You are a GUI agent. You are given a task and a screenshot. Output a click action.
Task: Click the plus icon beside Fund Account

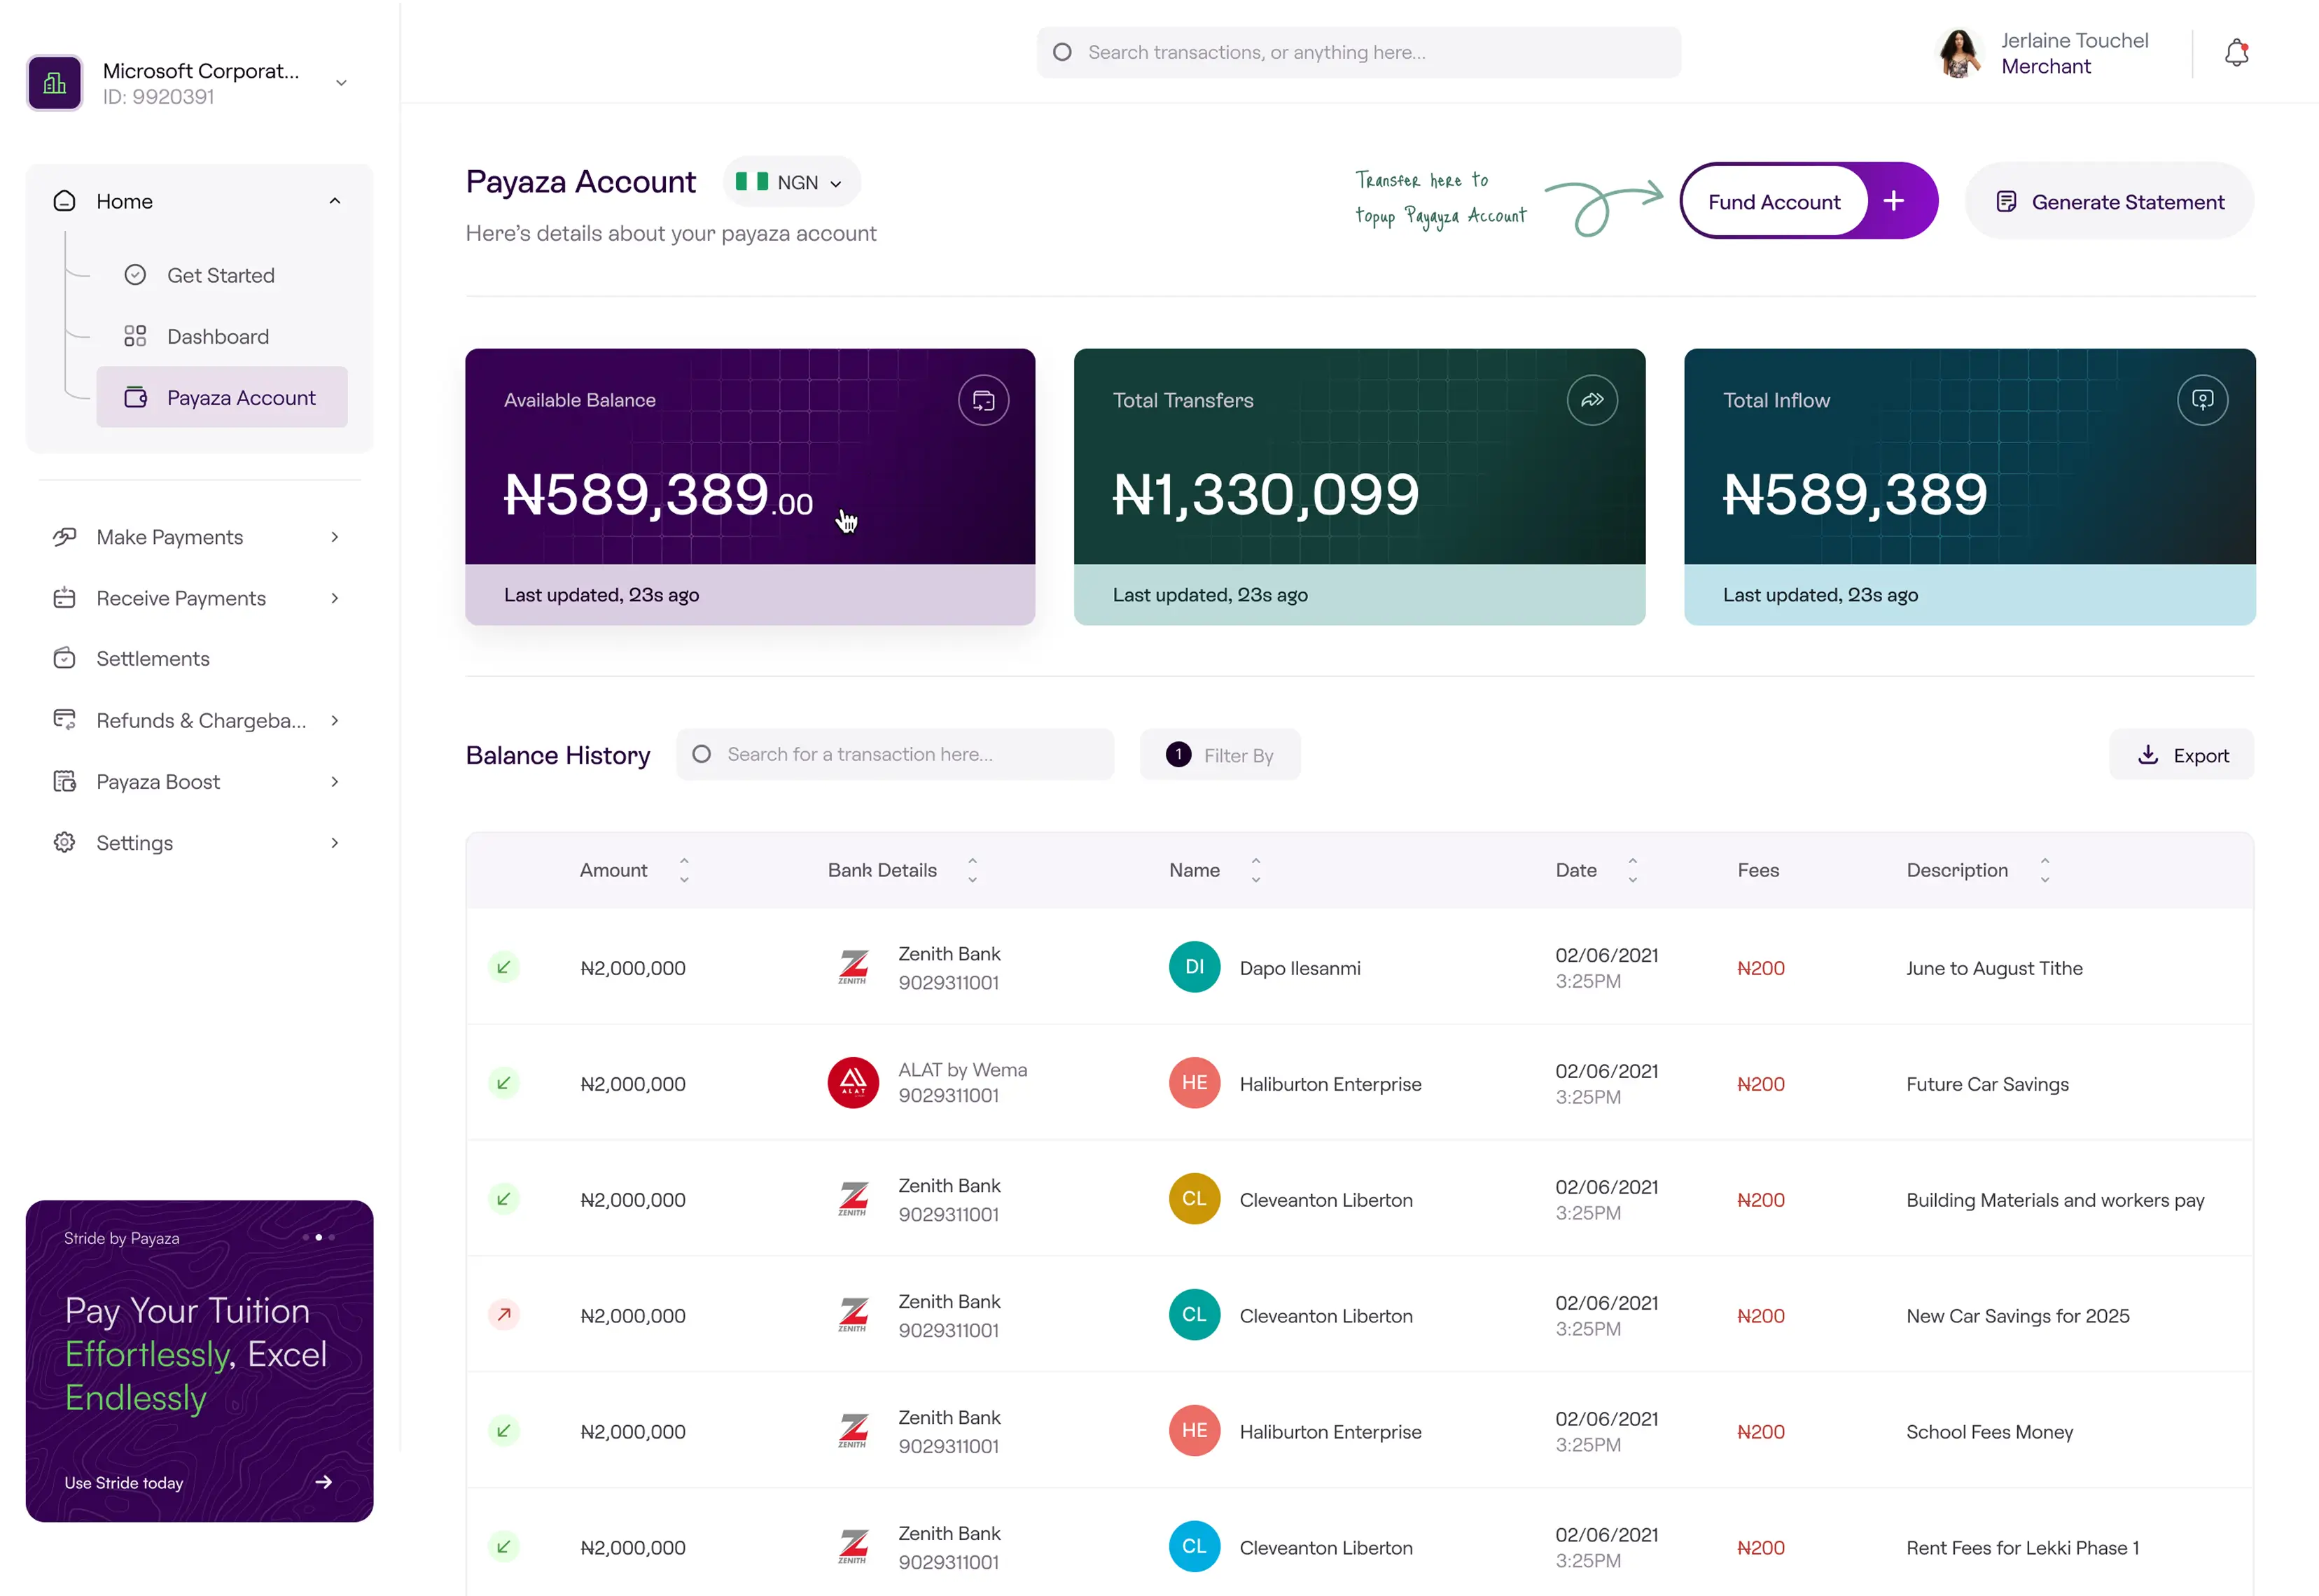[1893, 201]
